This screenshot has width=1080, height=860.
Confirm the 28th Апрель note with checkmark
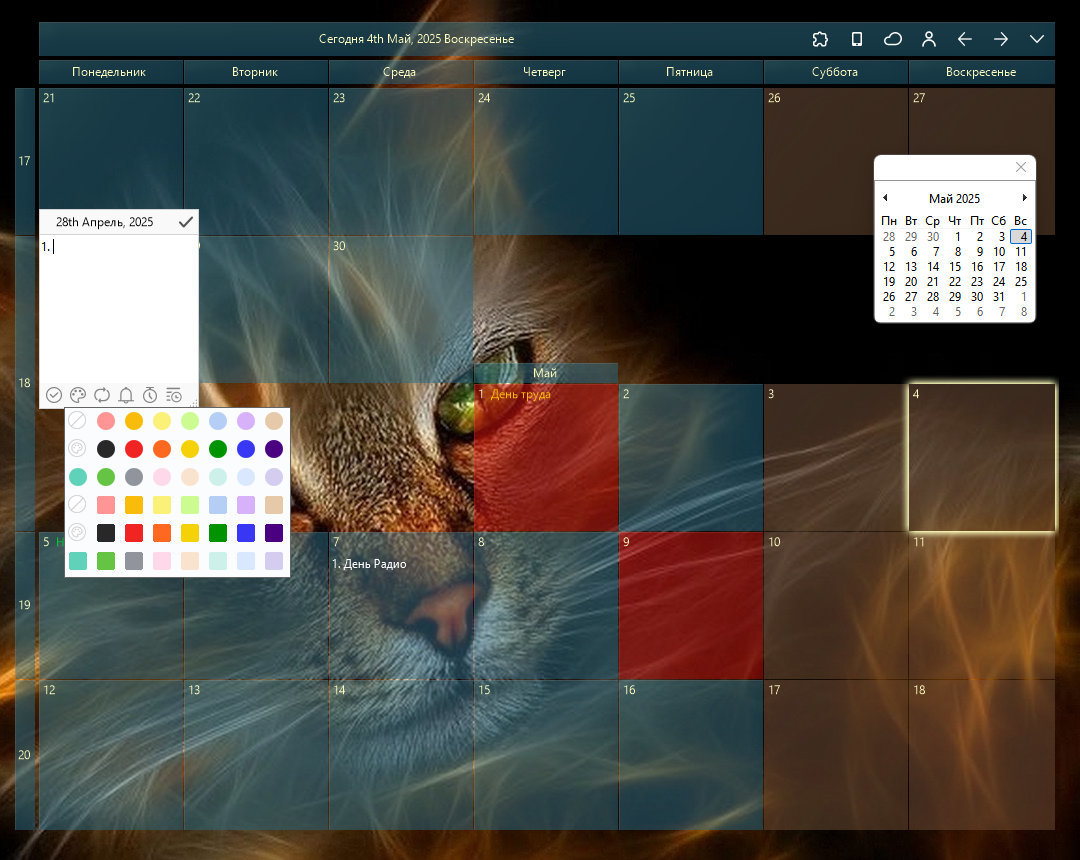(x=185, y=222)
